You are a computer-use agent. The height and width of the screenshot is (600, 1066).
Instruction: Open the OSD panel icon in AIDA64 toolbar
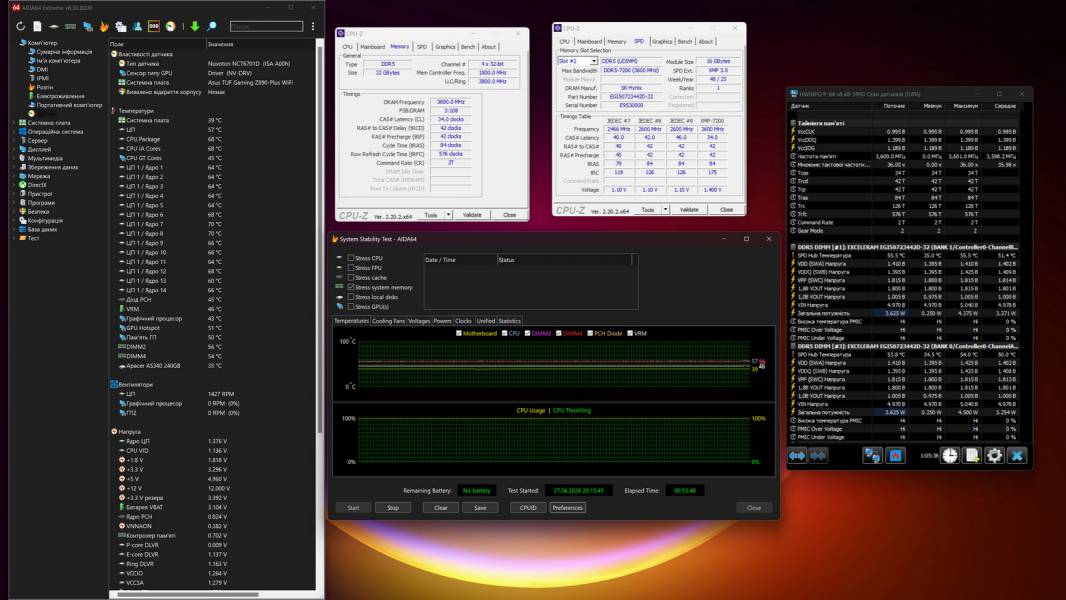pos(154,26)
